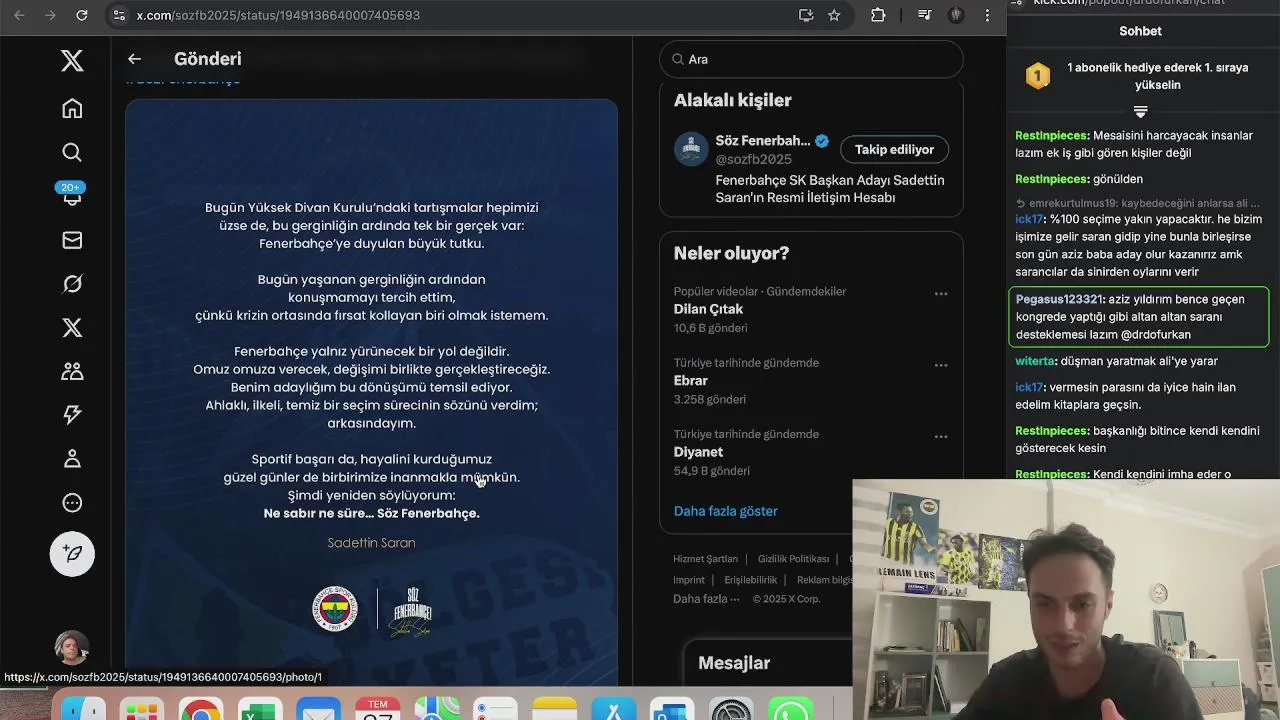Image resolution: width=1280 pixels, height=720 pixels.
Task: Open Söz Fenerbahçe profile avatar
Action: point(691,149)
